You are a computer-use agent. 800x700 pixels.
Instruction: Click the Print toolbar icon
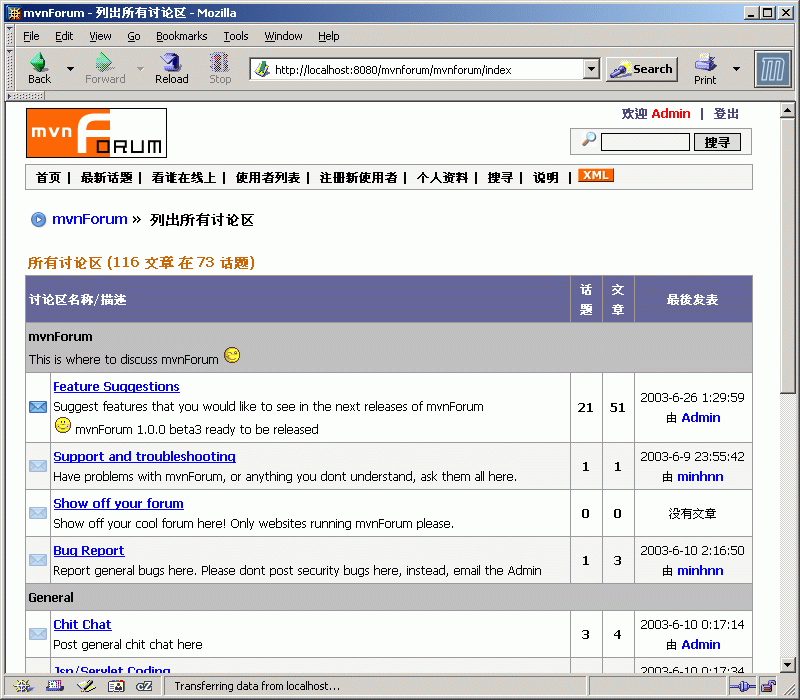705,63
